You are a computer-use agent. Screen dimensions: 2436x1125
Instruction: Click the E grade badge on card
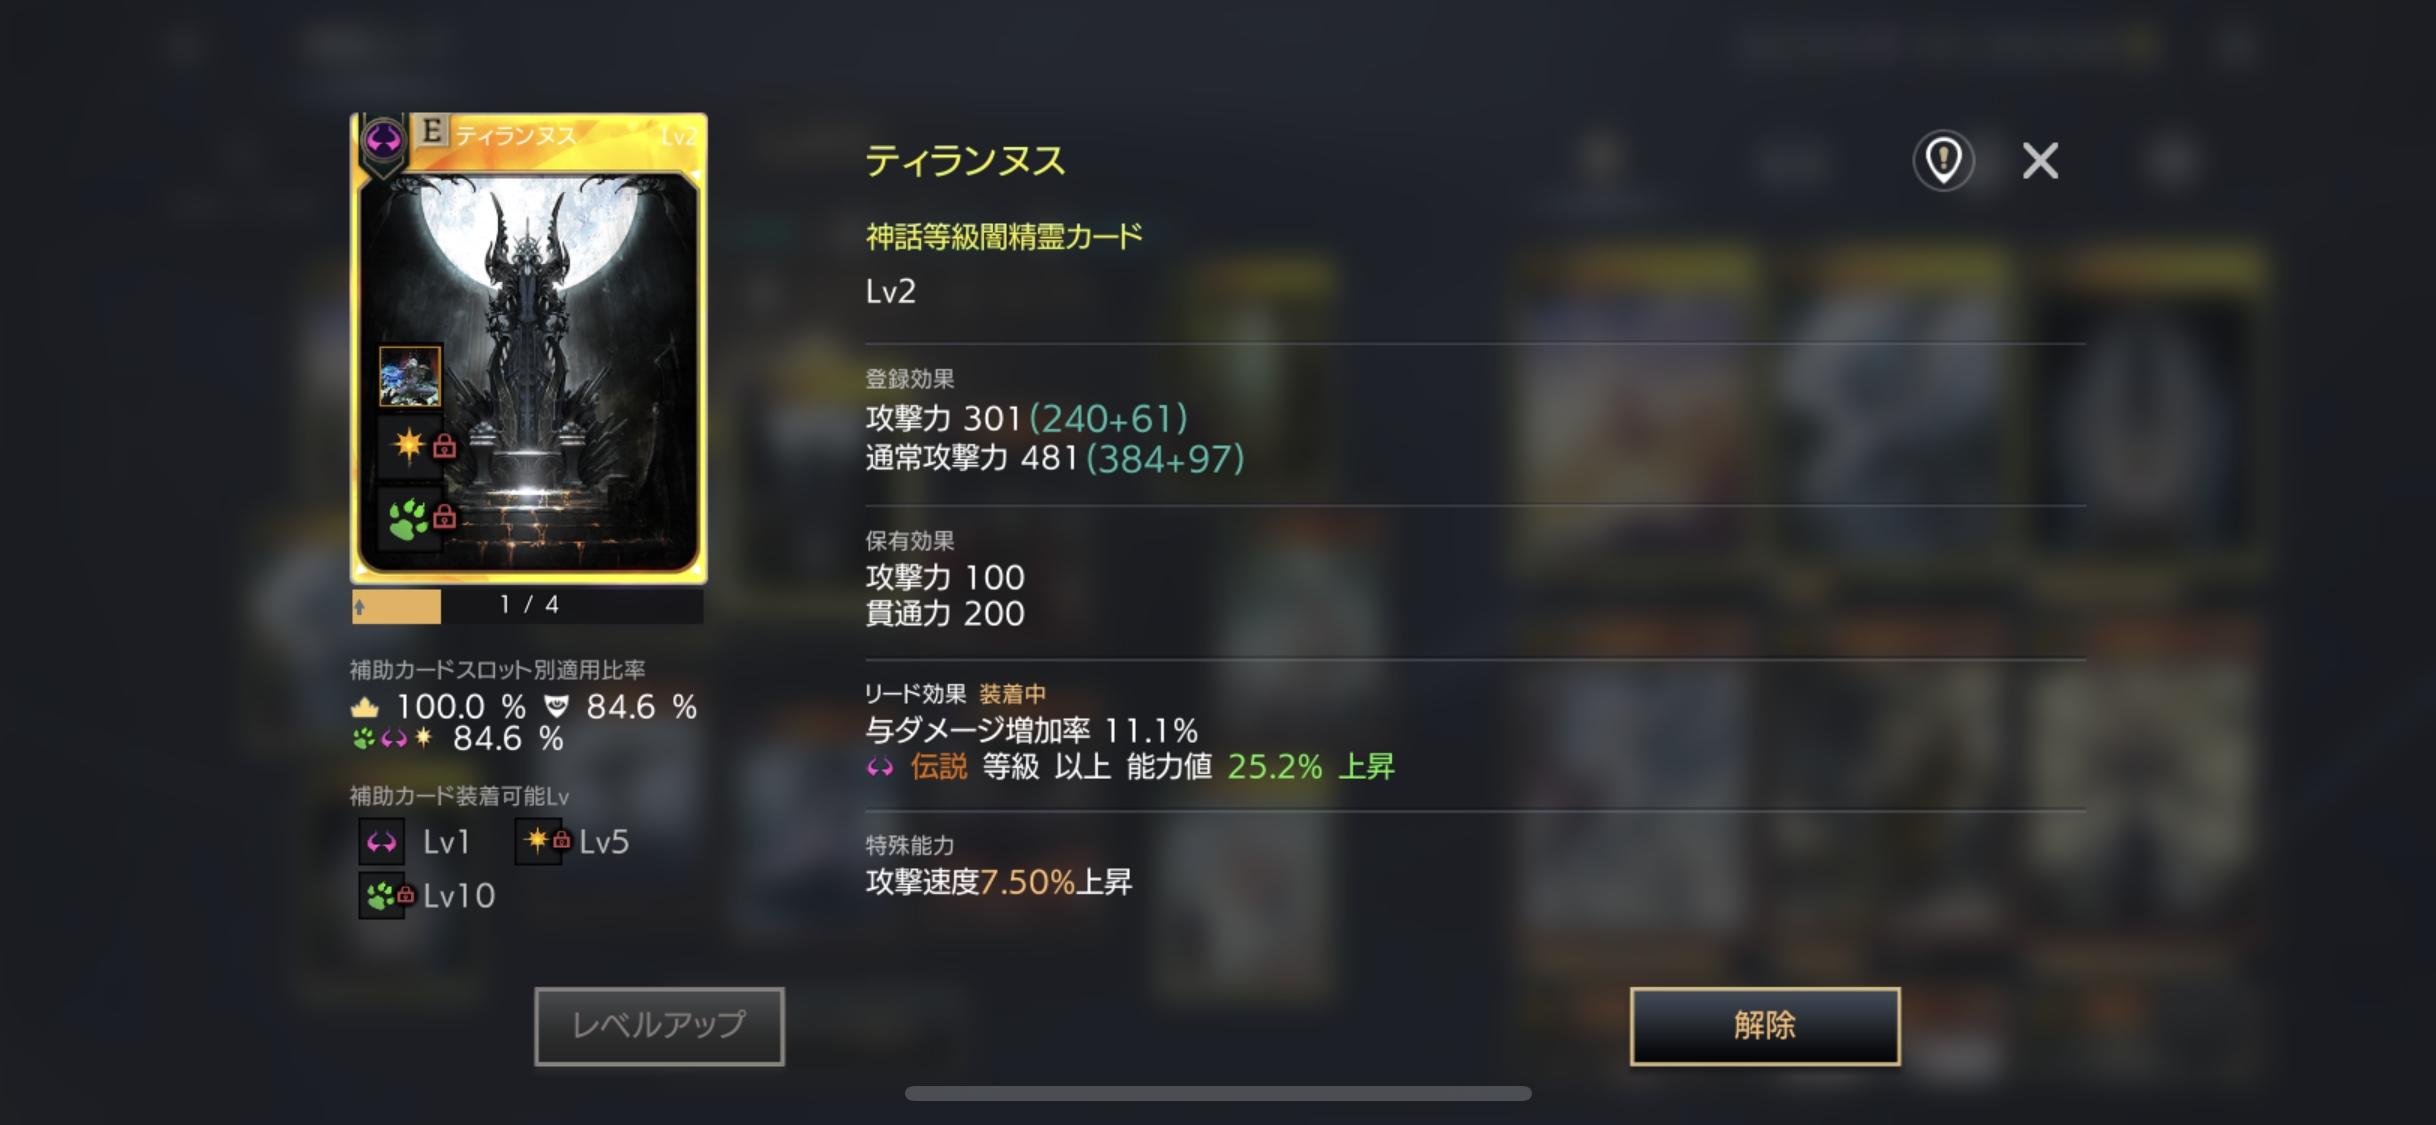point(432,131)
